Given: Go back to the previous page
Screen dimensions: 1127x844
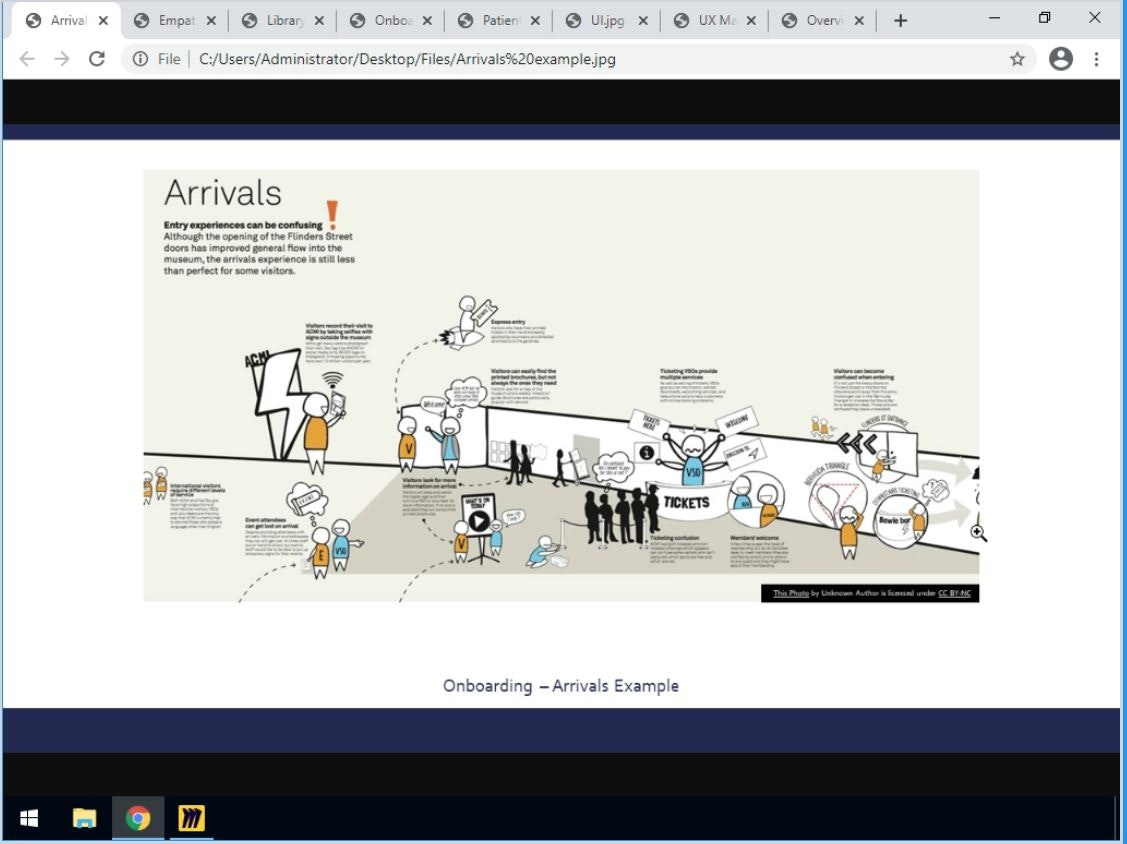Looking at the screenshot, I should click(27, 59).
